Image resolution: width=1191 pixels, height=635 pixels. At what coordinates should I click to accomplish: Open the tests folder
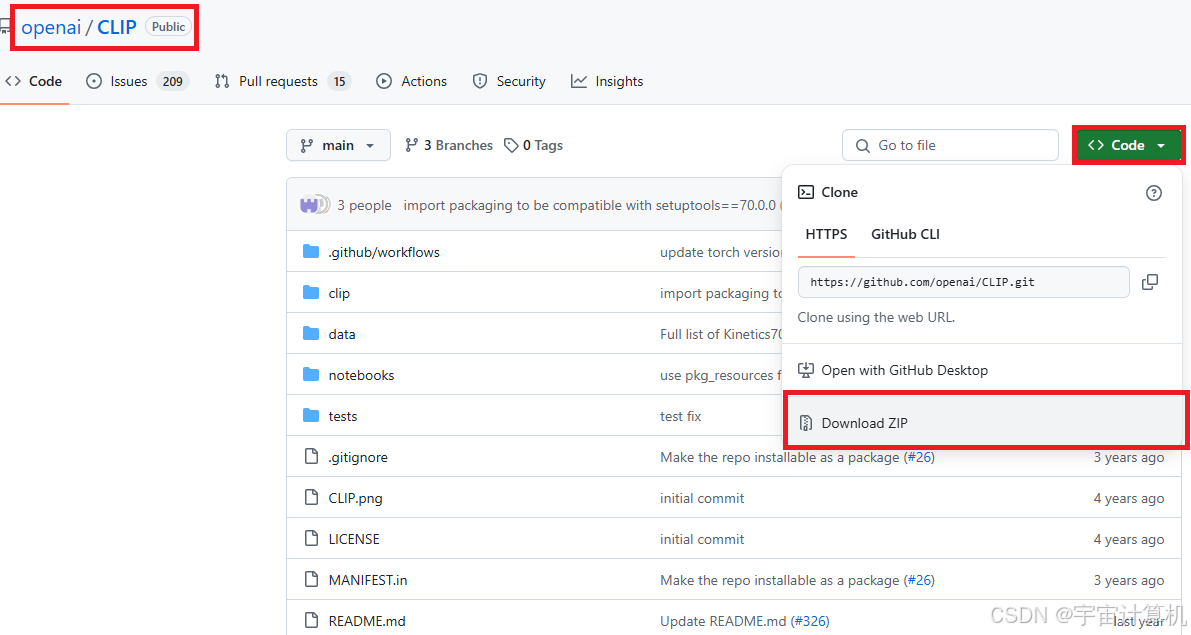343,416
